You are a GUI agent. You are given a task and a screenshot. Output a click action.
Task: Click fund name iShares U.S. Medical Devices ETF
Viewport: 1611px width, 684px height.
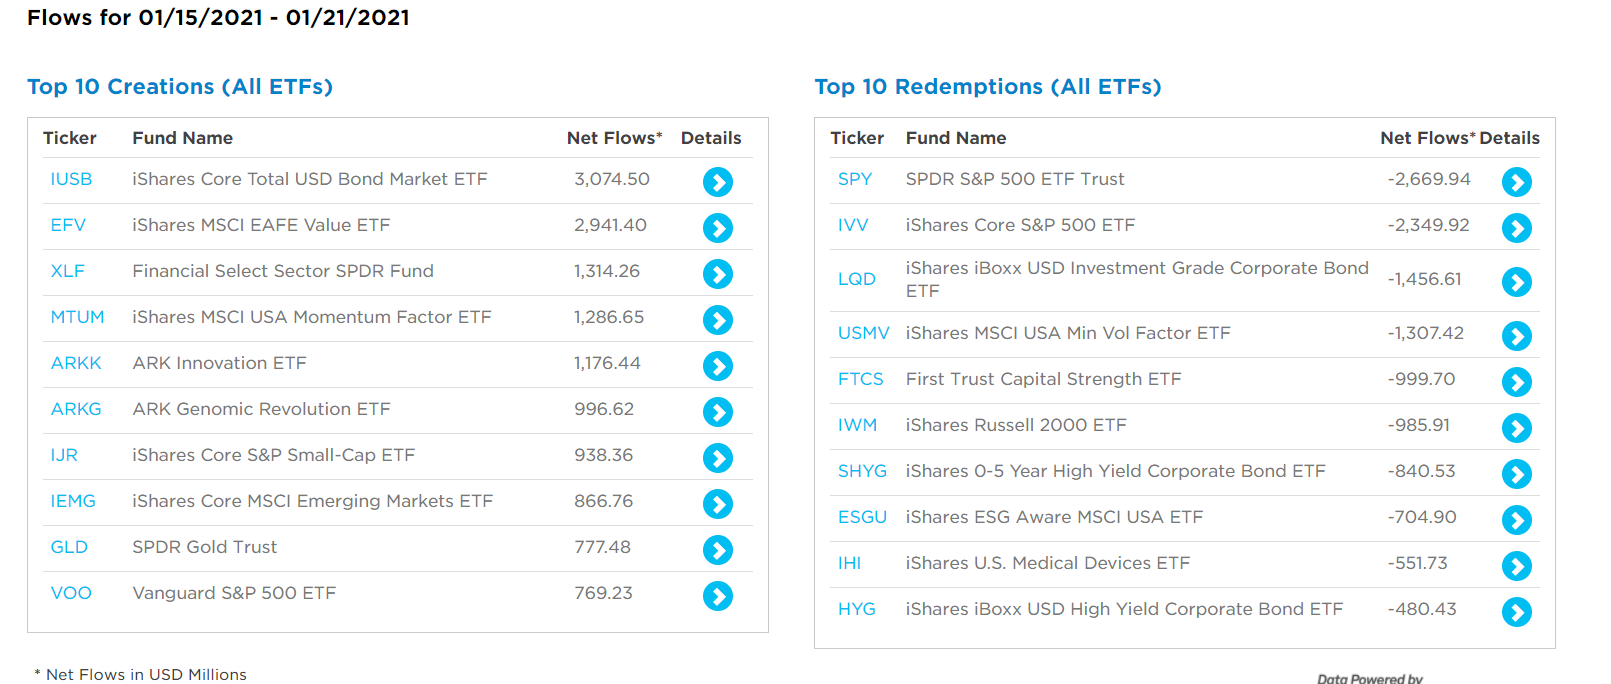coord(1048,563)
